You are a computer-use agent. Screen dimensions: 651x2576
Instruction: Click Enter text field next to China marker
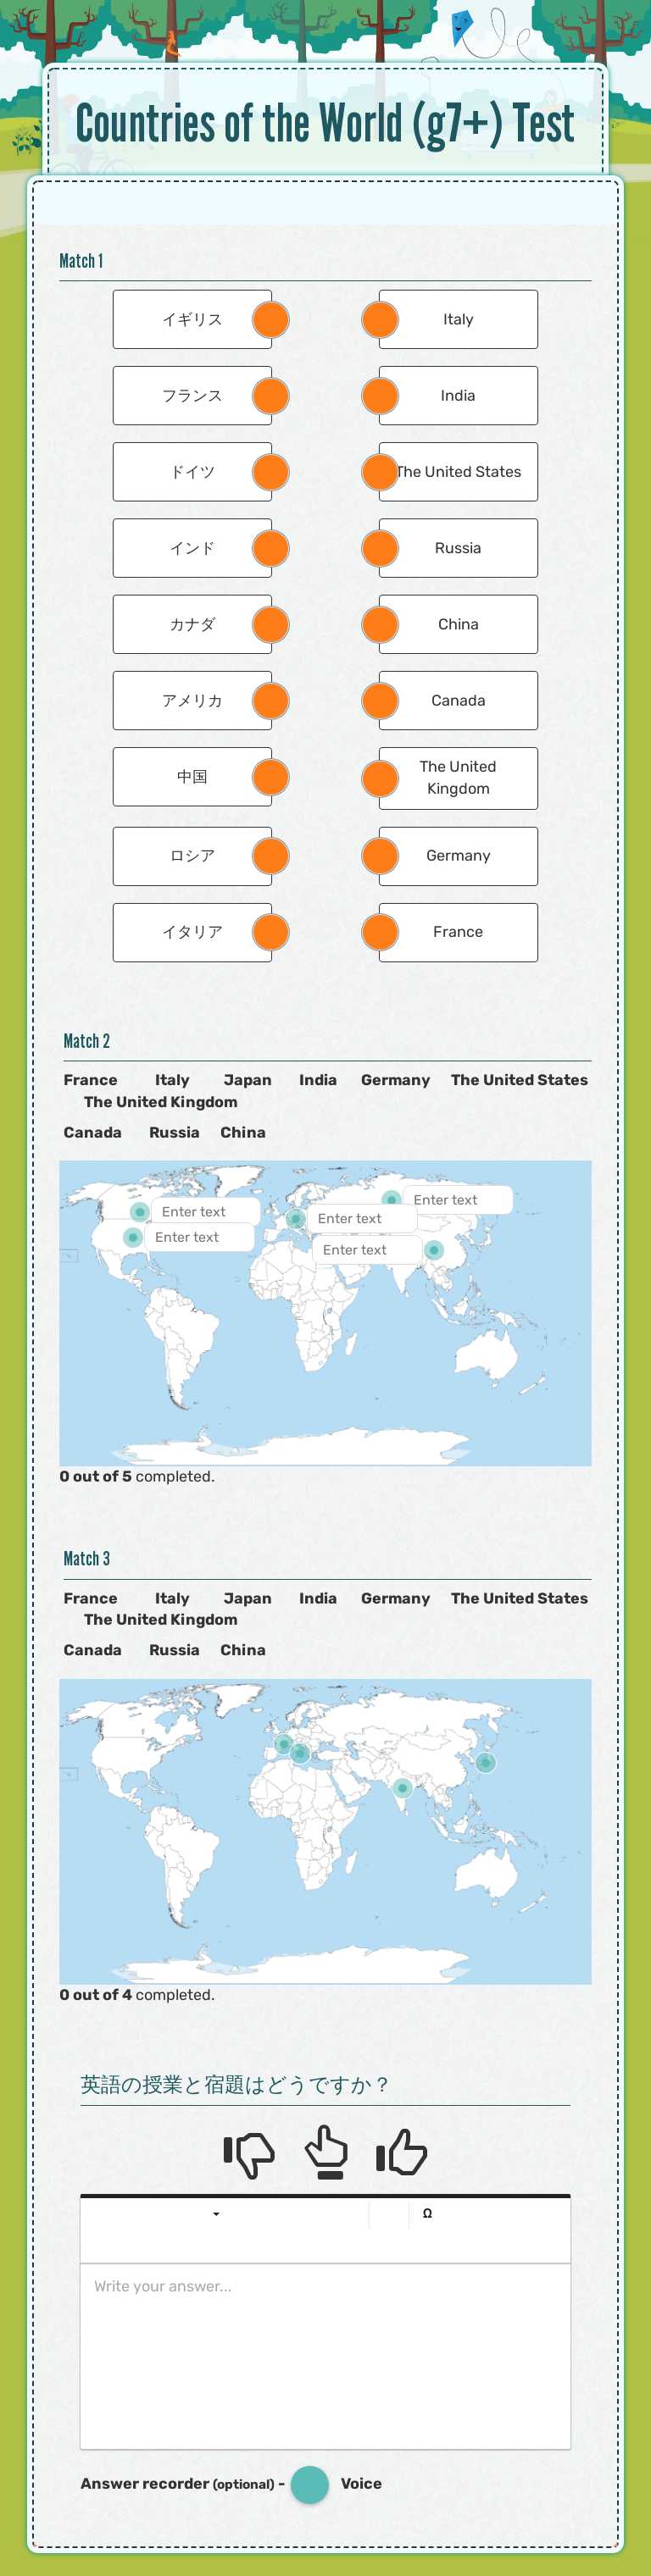coord(367,1251)
